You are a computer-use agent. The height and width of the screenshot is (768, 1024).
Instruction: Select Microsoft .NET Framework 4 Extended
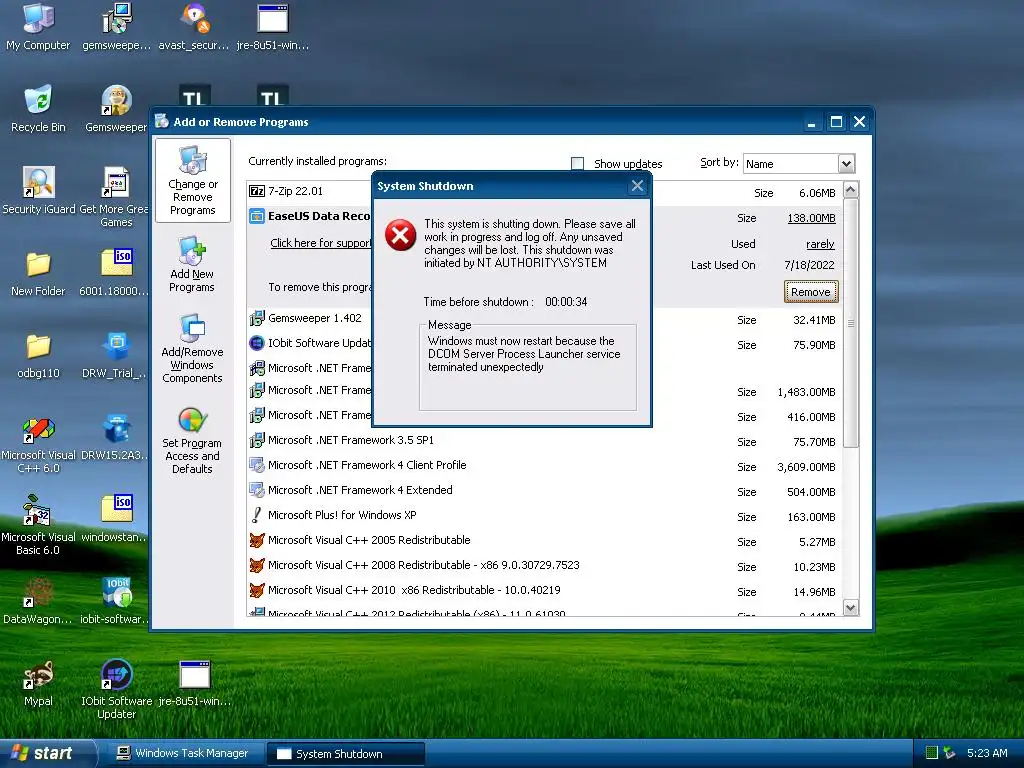coord(543,490)
